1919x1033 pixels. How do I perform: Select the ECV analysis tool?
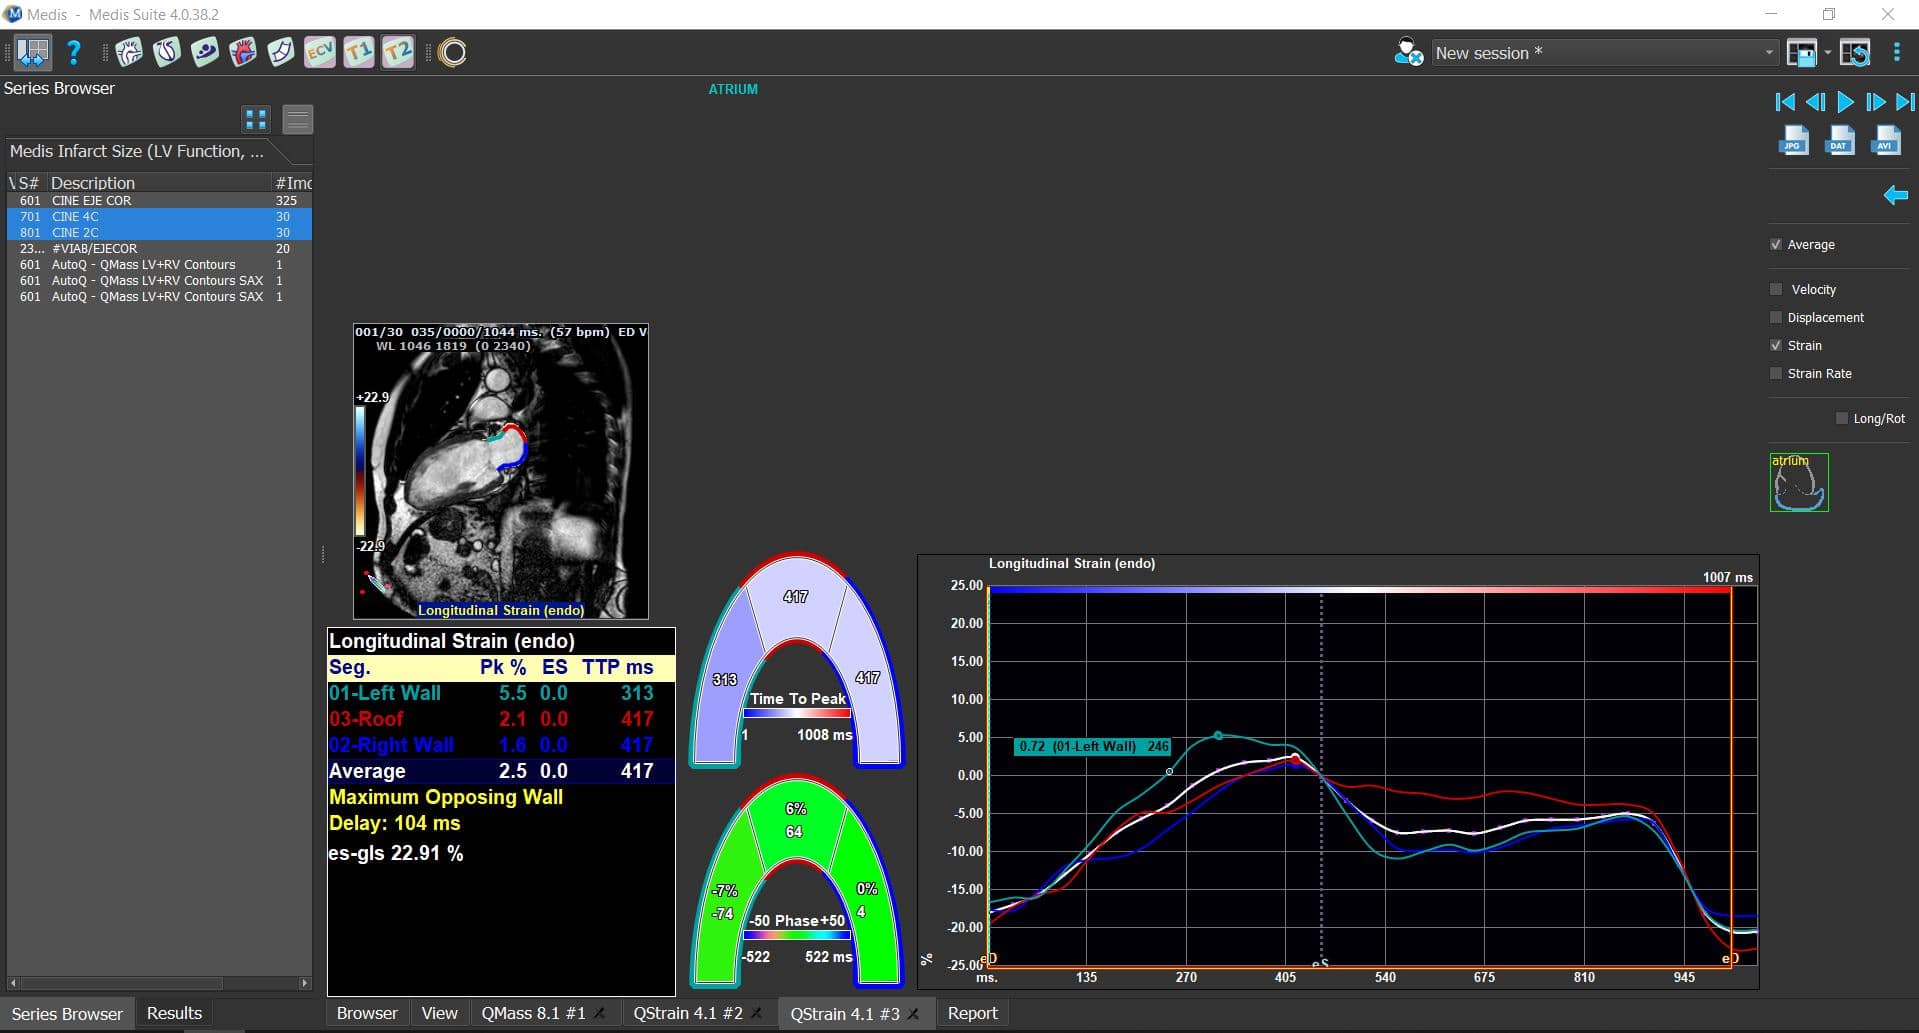pos(320,52)
